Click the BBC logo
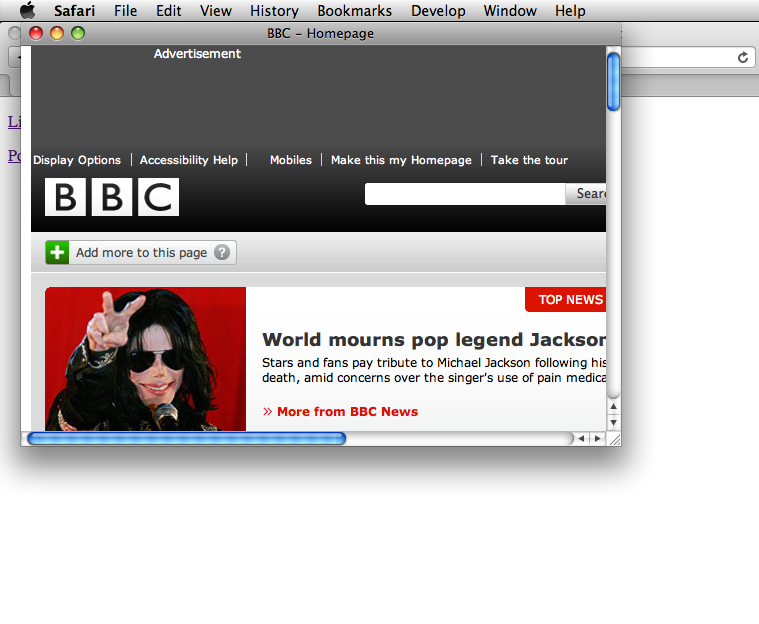This screenshot has width=759, height=624. point(112,197)
